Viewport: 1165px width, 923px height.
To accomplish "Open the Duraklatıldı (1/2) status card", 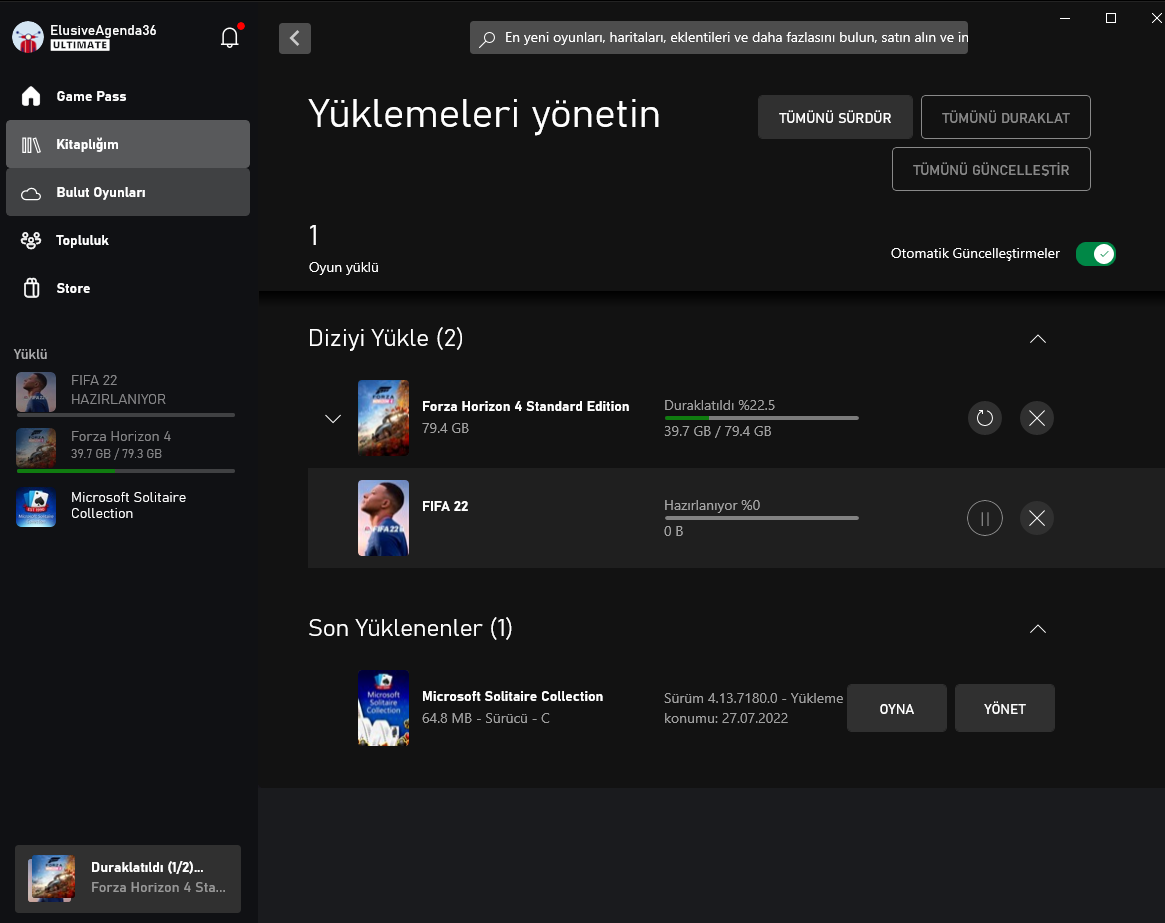I will [128, 878].
